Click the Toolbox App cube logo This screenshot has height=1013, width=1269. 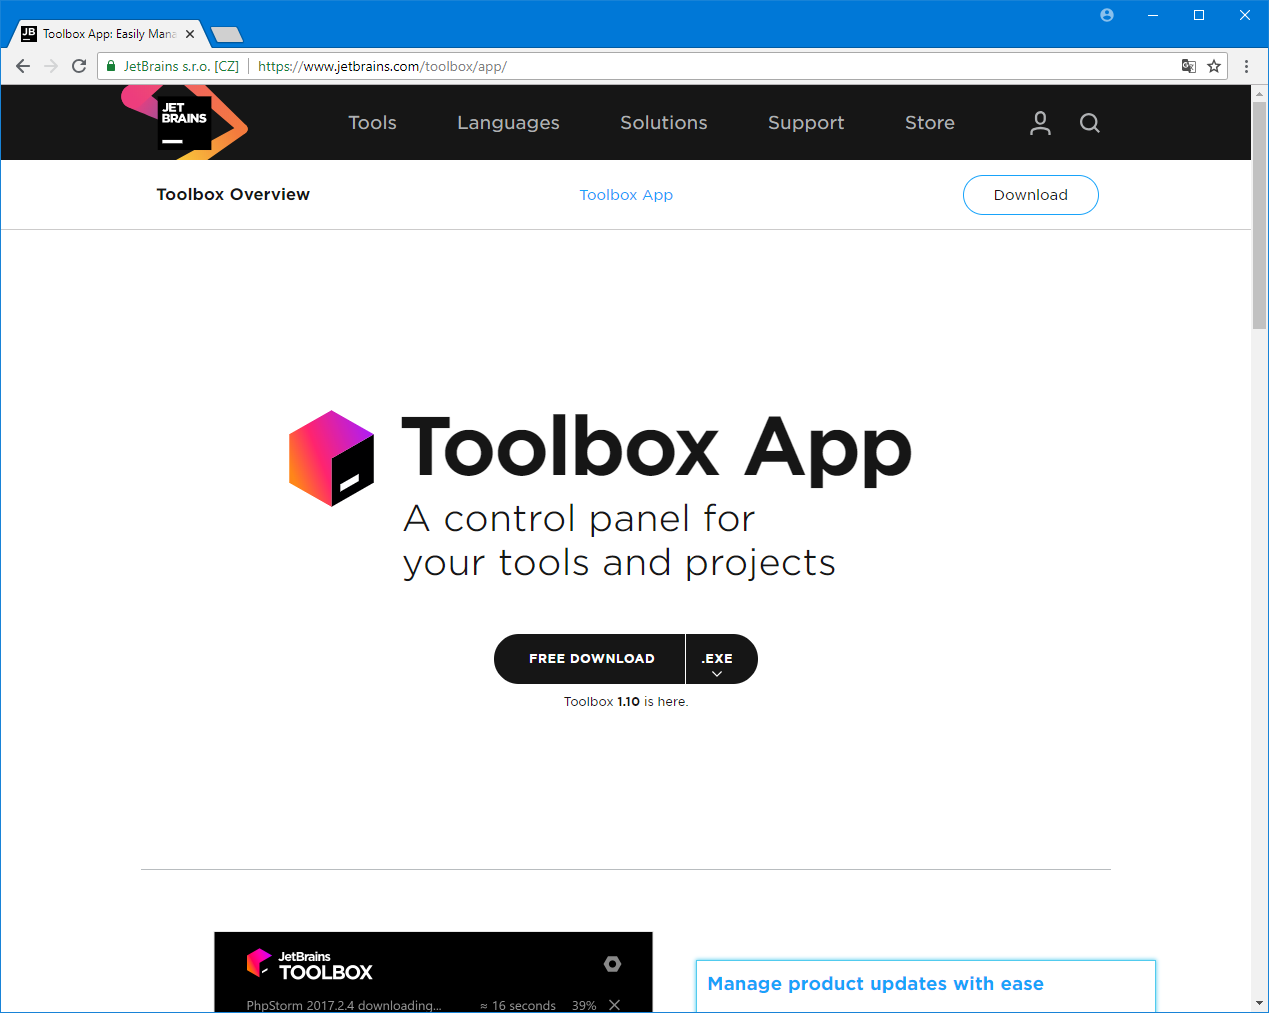pyautogui.click(x=331, y=458)
